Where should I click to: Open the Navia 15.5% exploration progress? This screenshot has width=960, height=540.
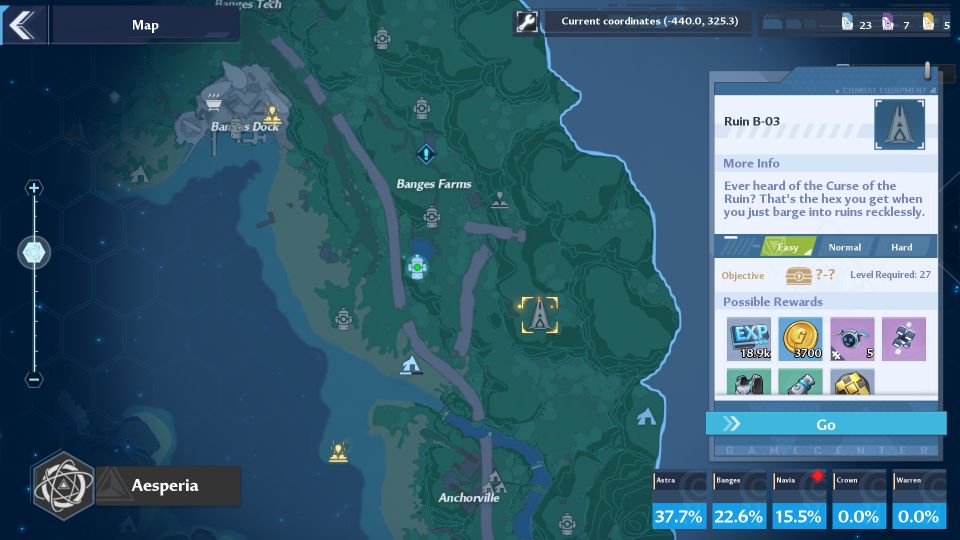pos(798,499)
